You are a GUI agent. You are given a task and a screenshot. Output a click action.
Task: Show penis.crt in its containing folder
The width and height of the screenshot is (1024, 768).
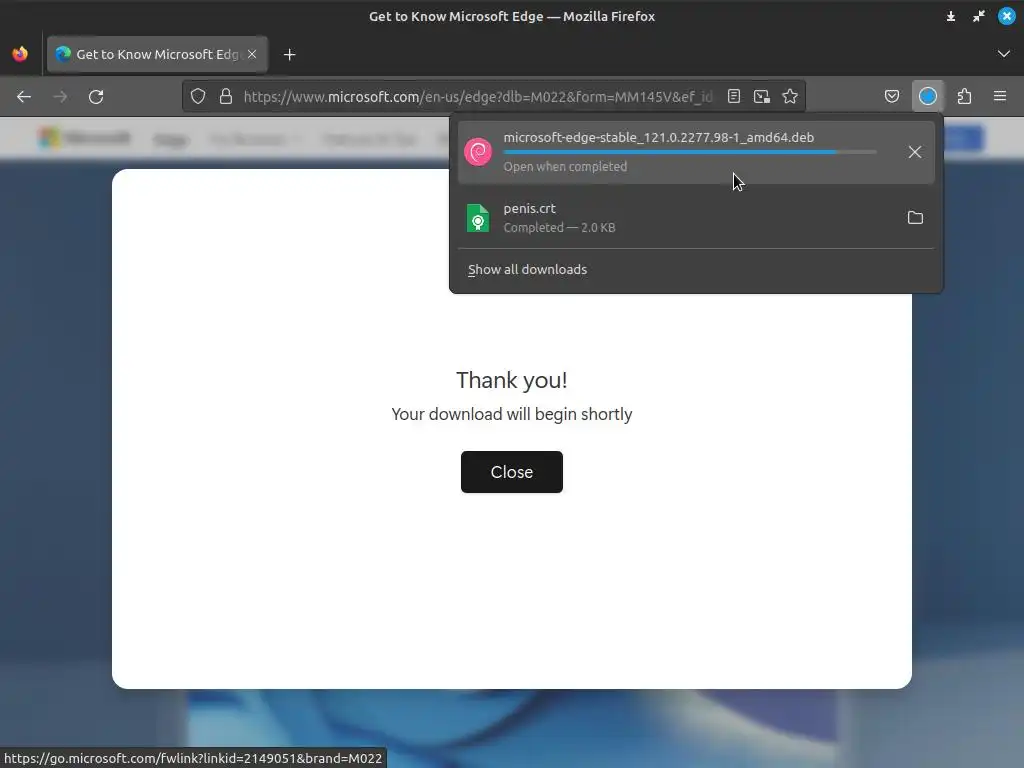tap(916, 217)
